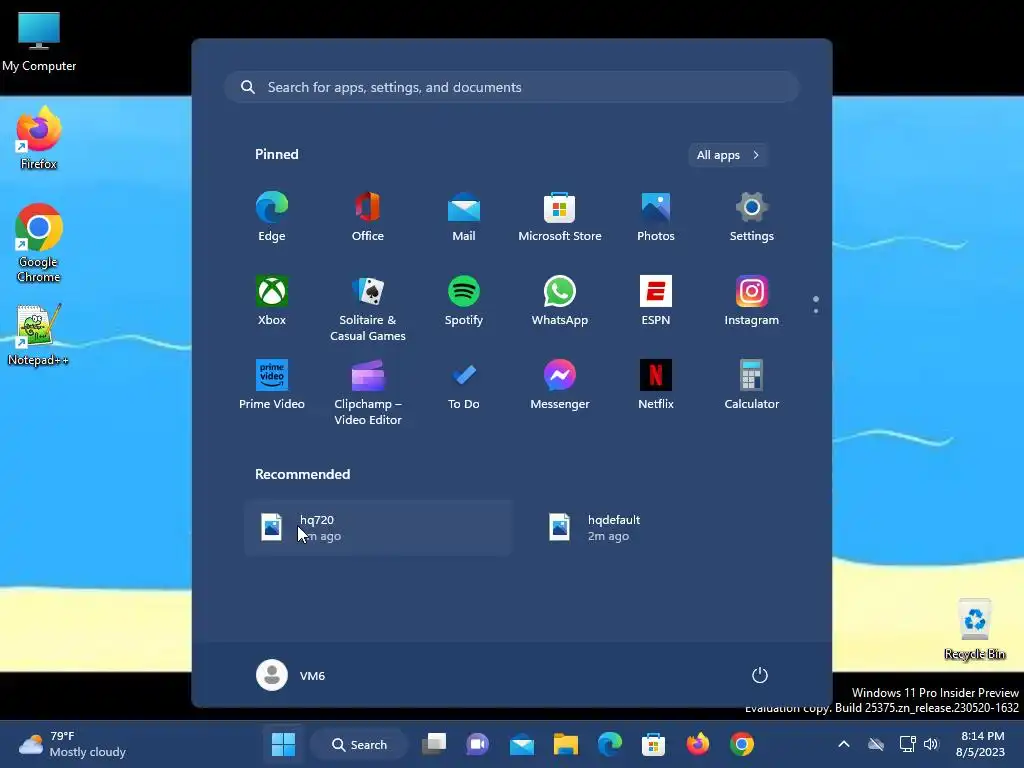Open Mail from the taskbar

522,744
